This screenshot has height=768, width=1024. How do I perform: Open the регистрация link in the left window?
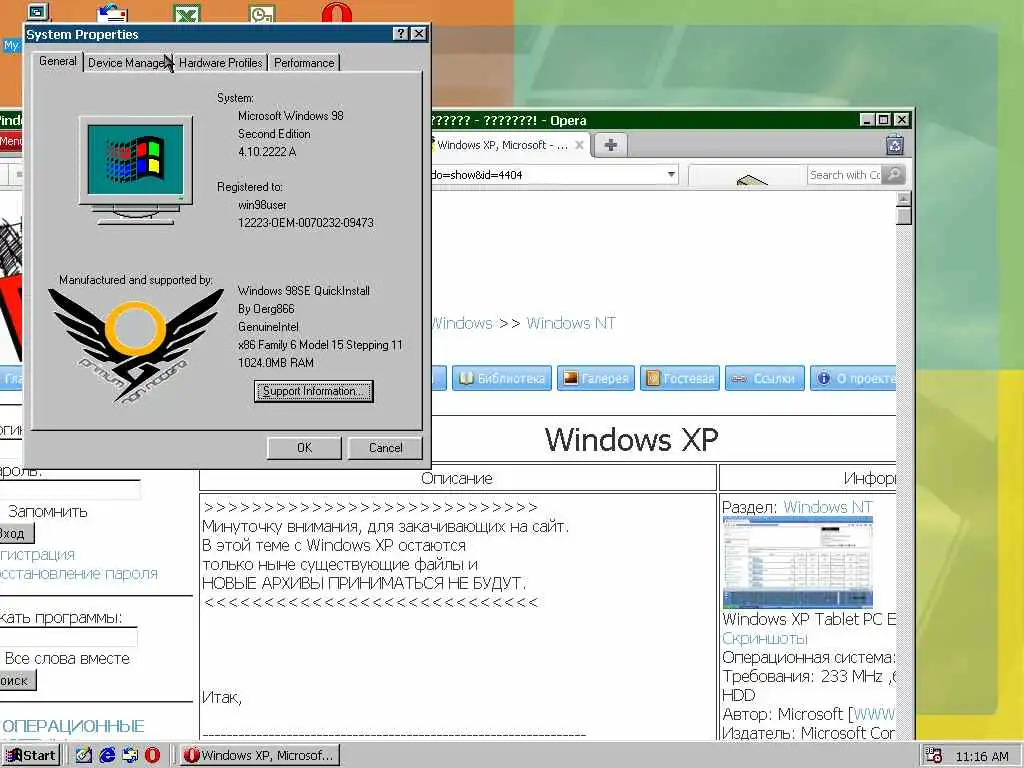pos(37,554)
